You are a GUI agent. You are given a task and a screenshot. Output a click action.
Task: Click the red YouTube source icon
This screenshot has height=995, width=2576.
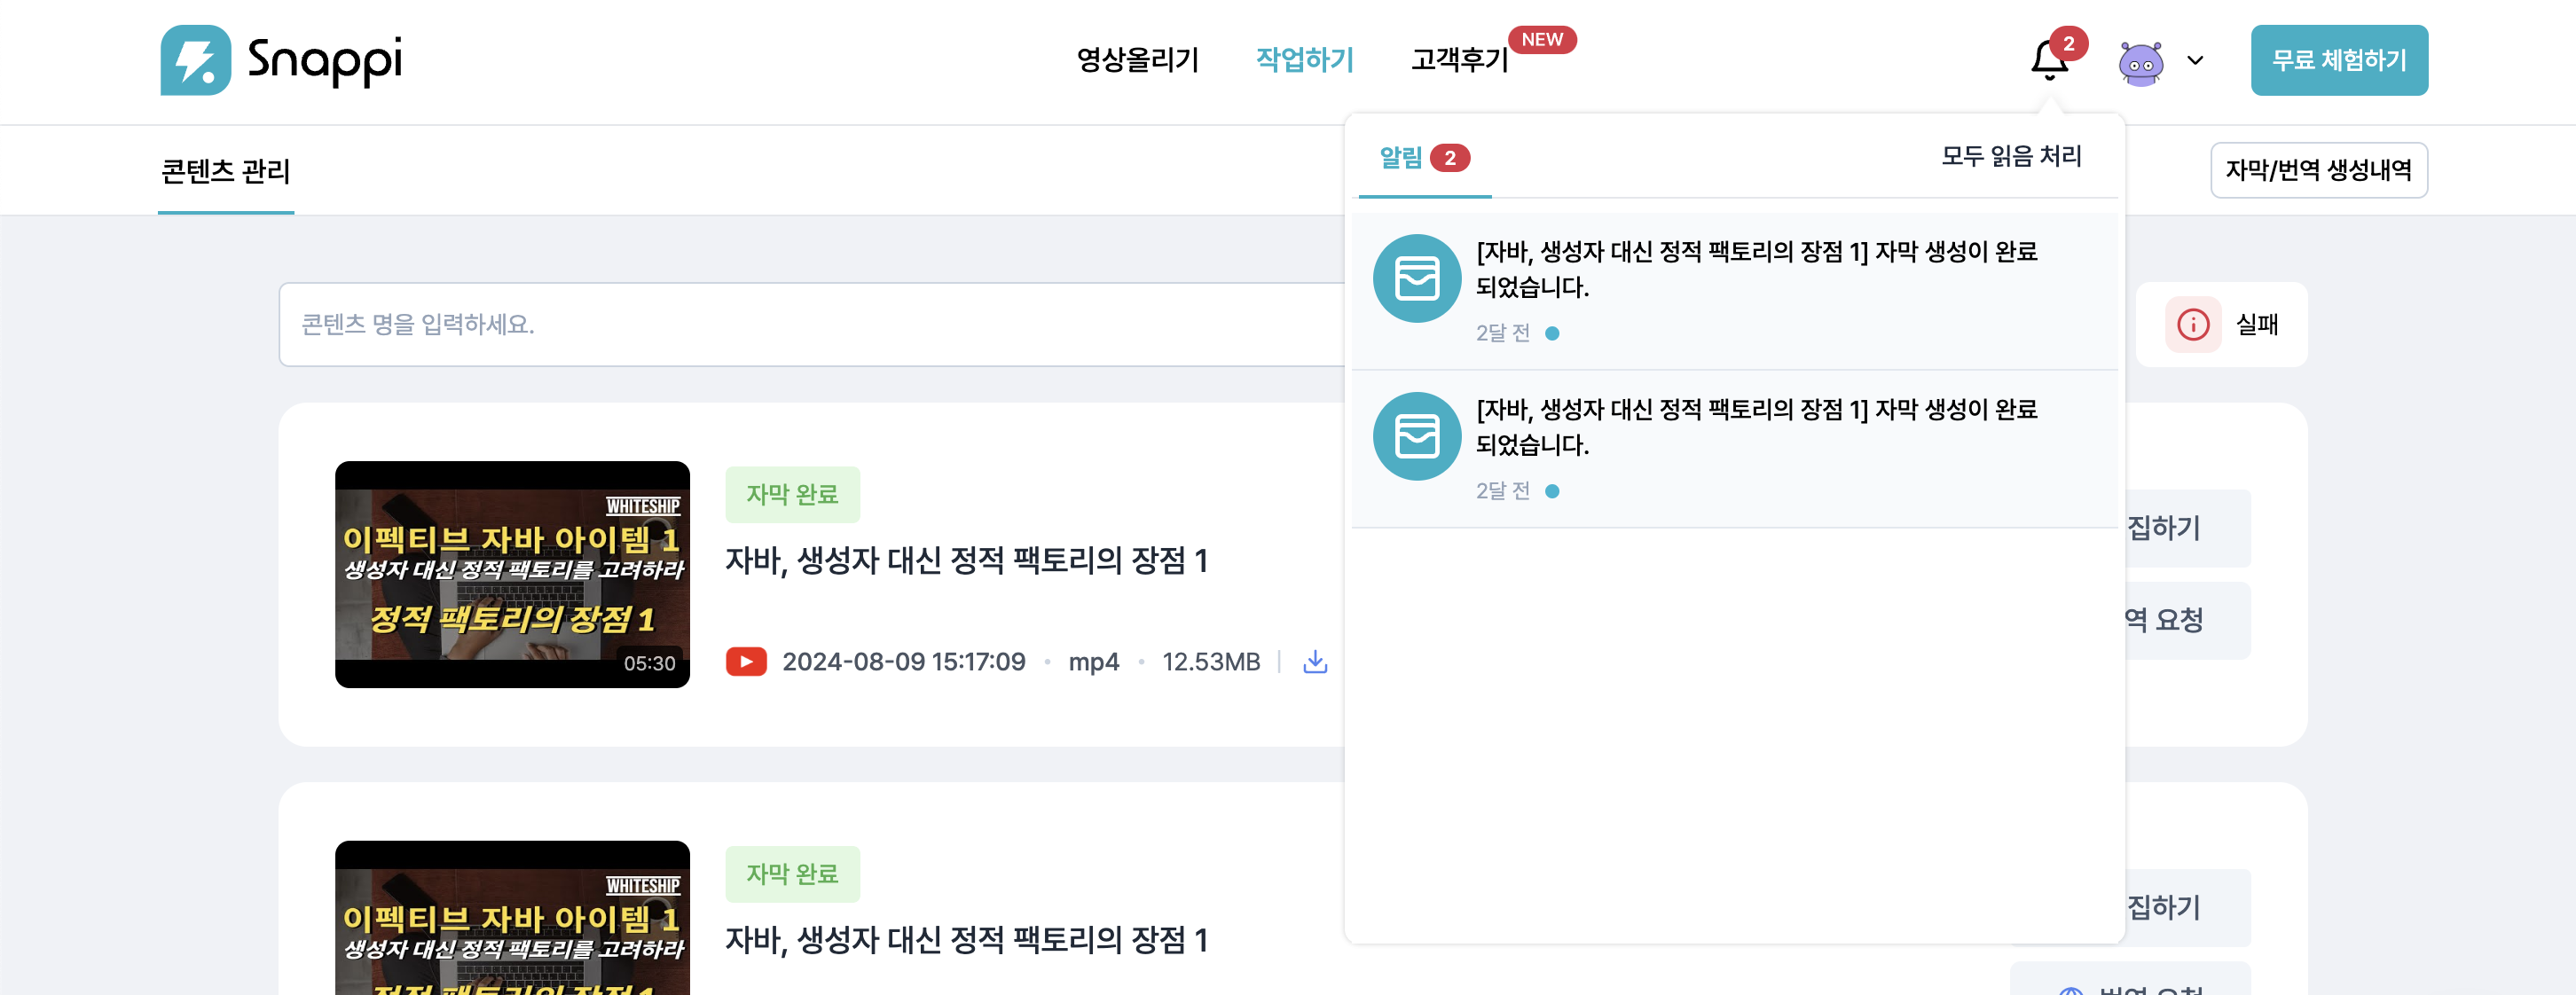pos(746,662)
